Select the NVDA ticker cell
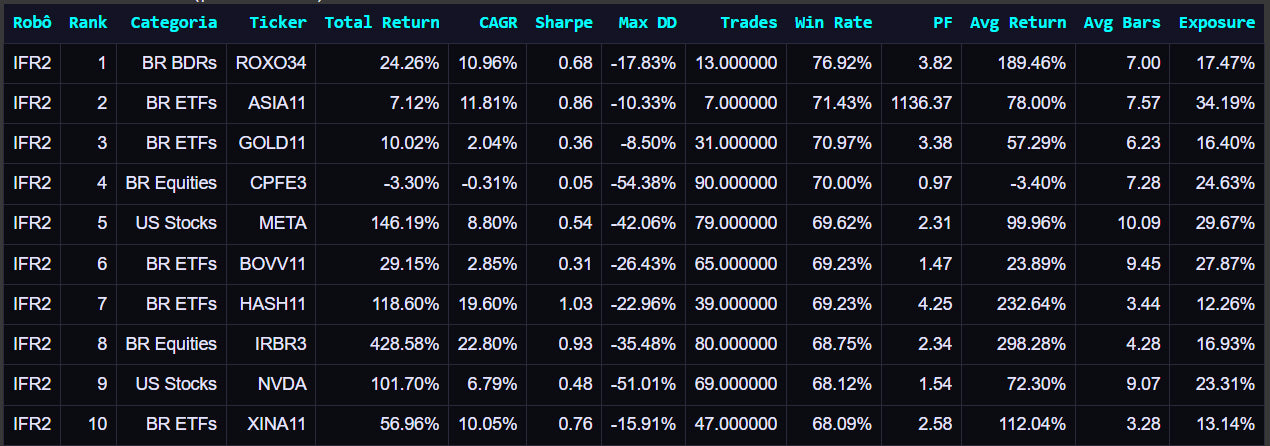 [x=282, y=384]
